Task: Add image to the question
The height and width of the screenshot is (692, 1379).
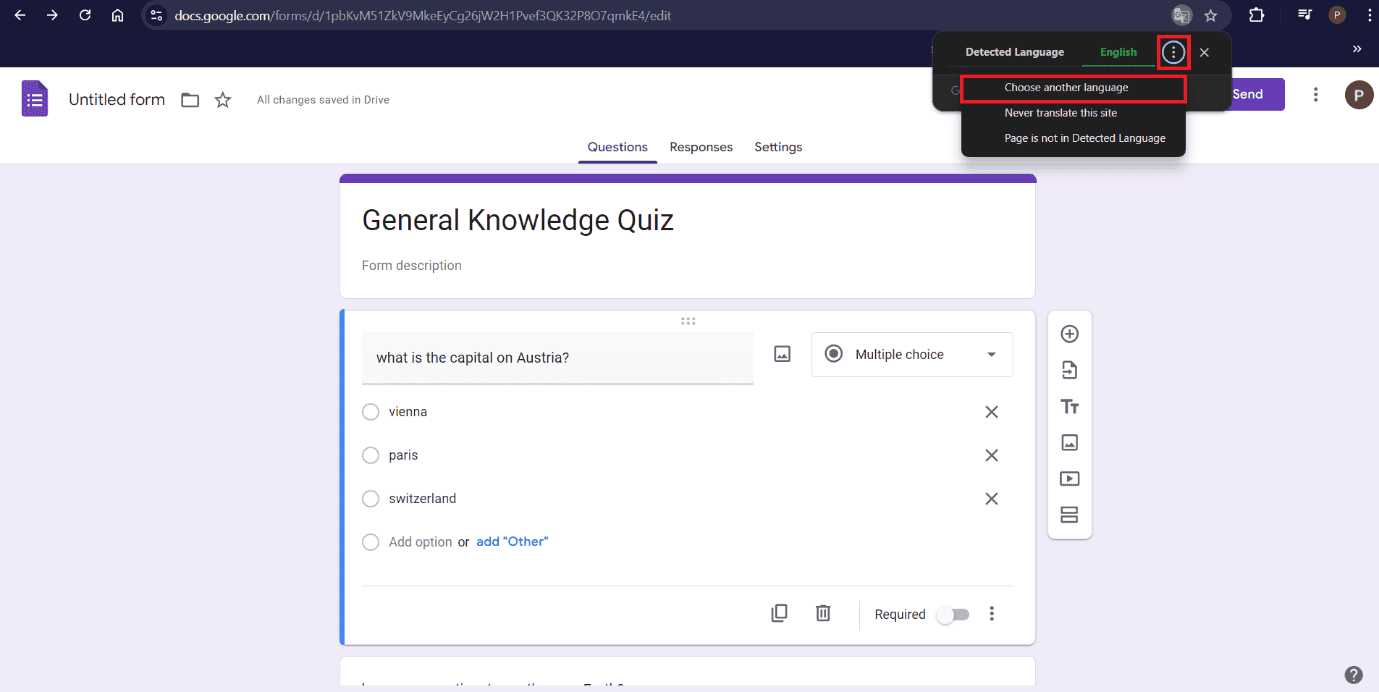Action: coord(783,354)
